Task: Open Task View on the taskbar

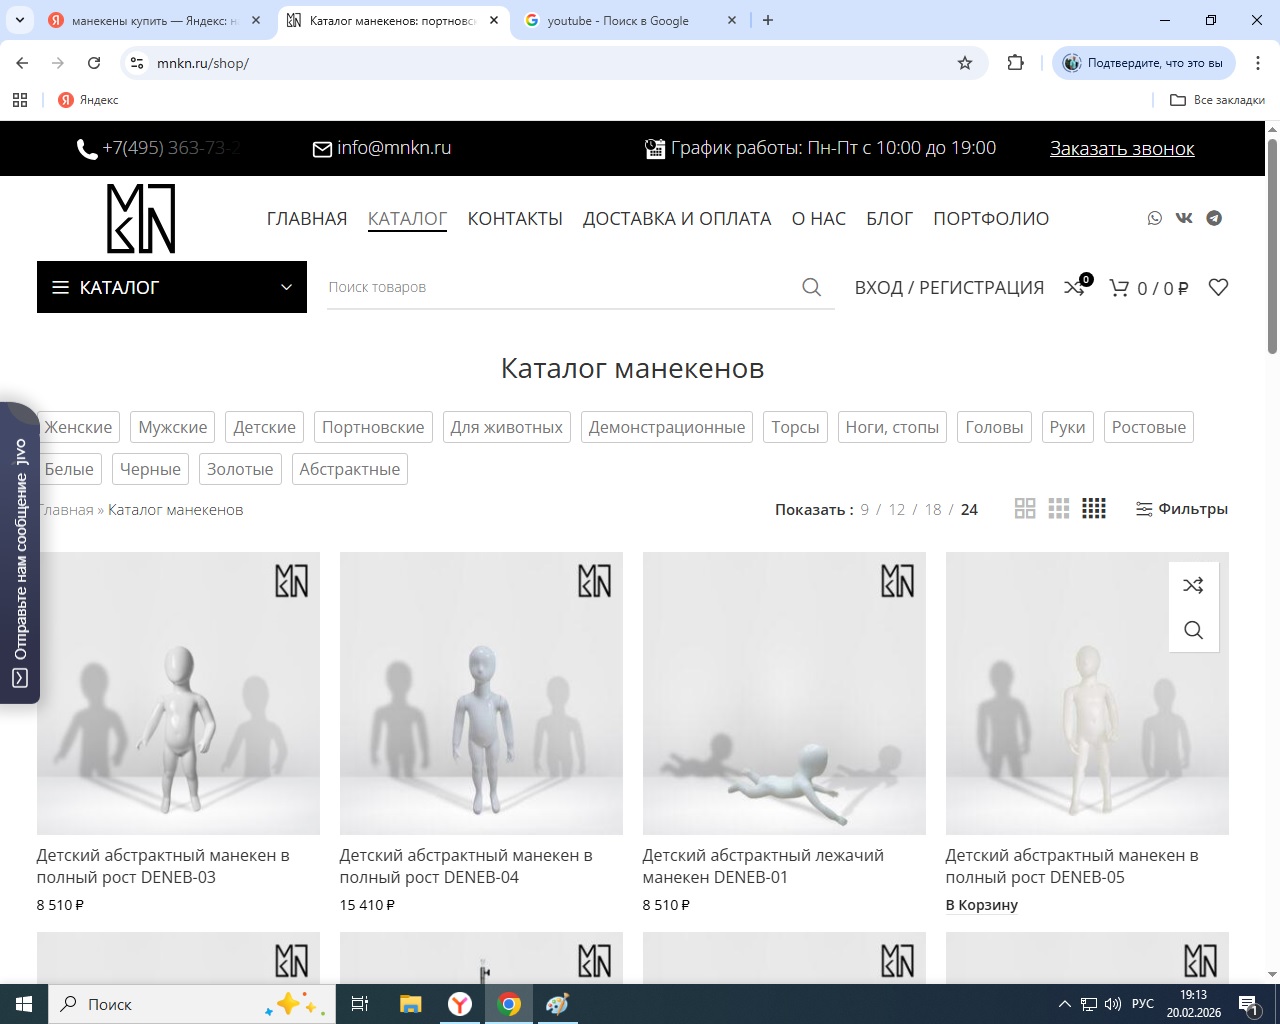Action: 360,1004
